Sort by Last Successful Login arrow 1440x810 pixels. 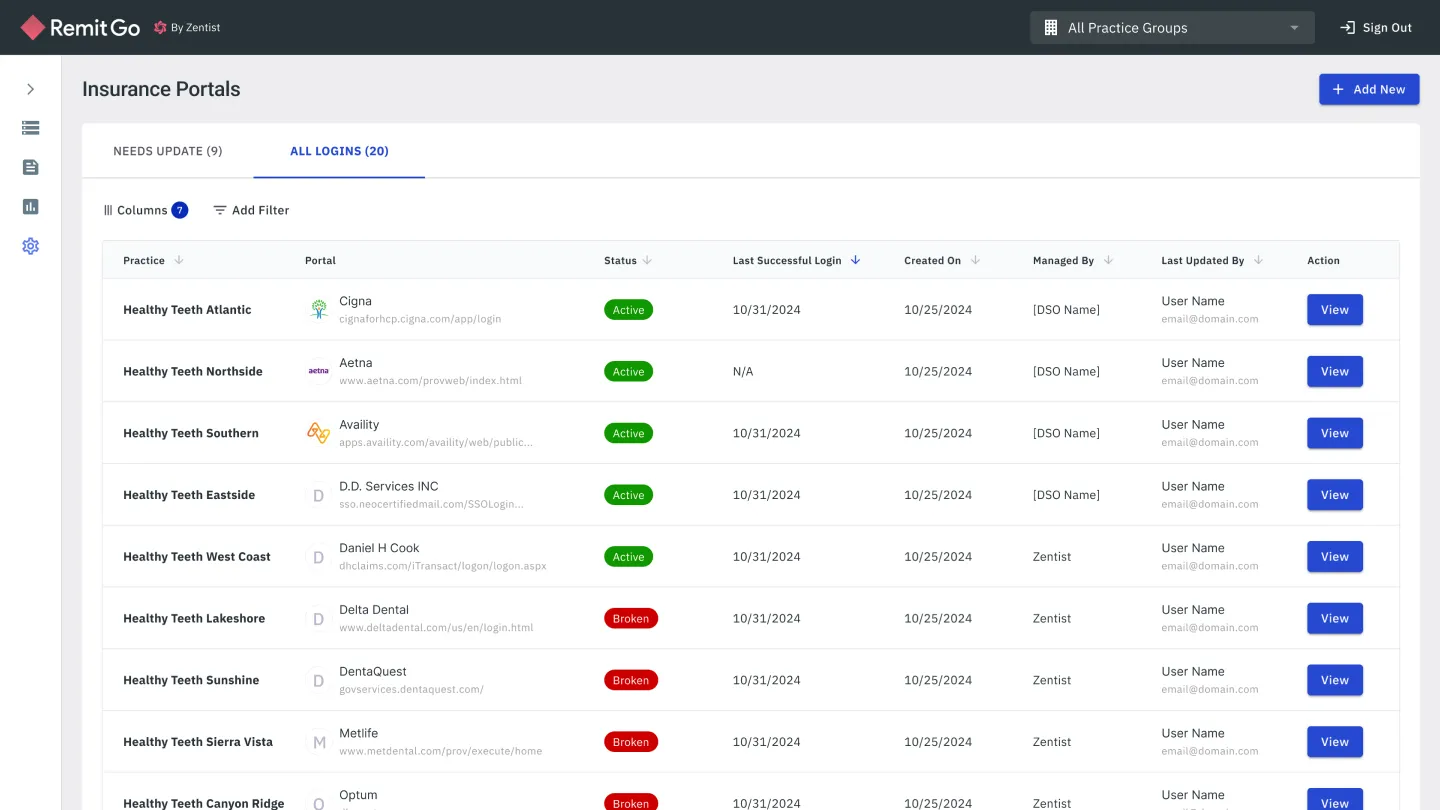click(x=855, y=260)
